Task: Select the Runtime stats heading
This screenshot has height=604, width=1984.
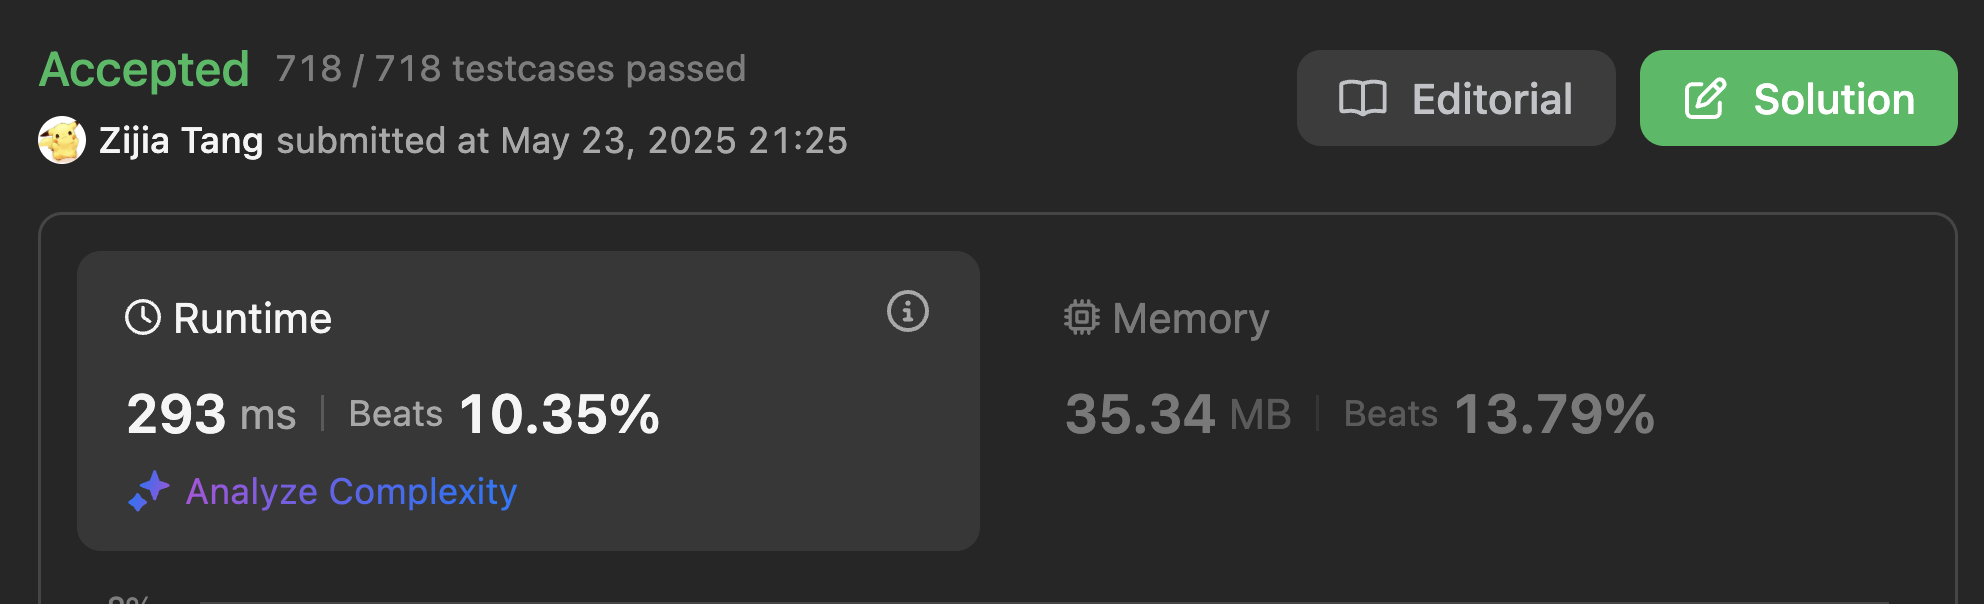Action: (x=252, y=318)
